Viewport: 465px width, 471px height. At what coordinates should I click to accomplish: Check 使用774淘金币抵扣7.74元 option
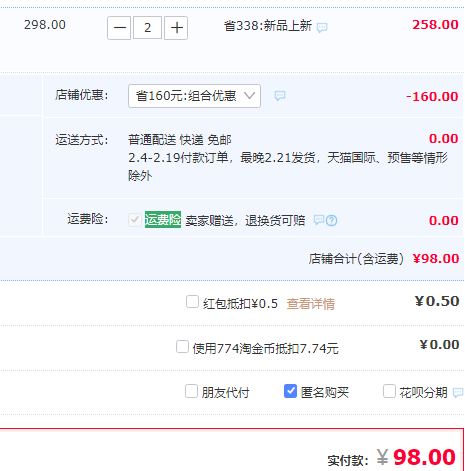point(182,347)
